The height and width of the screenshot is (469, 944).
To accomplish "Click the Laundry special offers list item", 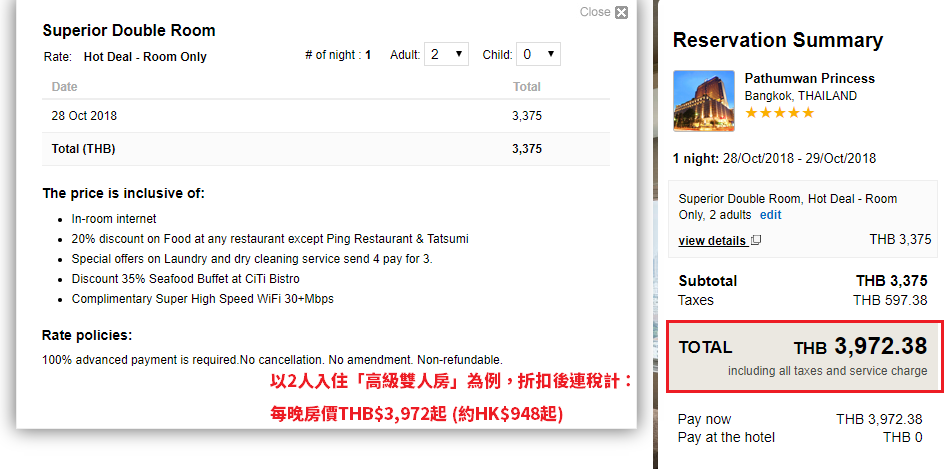I will tap(252, 259).
